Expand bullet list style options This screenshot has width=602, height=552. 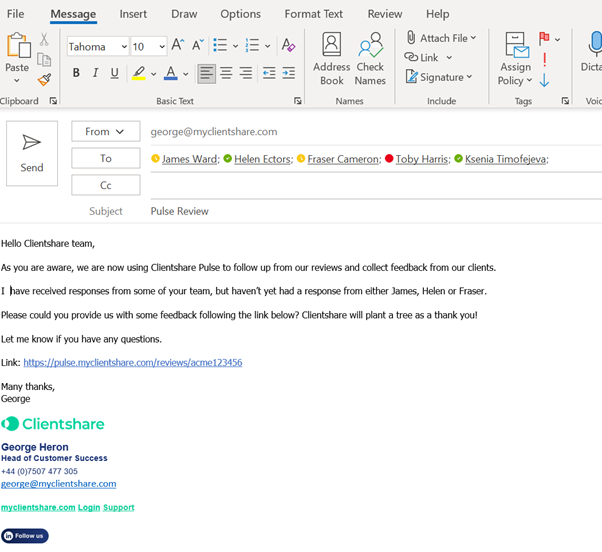coord(235,46)
